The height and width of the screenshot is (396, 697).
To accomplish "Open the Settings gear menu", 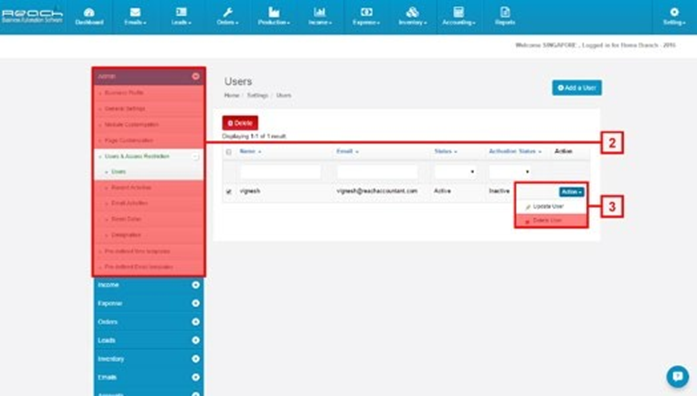I will point(674,16).
